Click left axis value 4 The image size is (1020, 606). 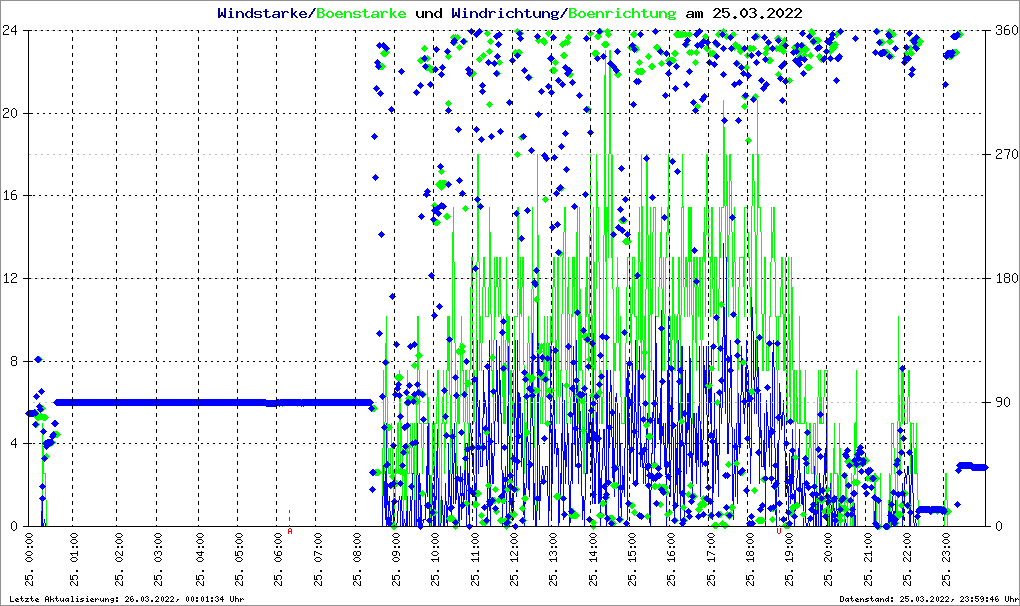click(14, 444)
